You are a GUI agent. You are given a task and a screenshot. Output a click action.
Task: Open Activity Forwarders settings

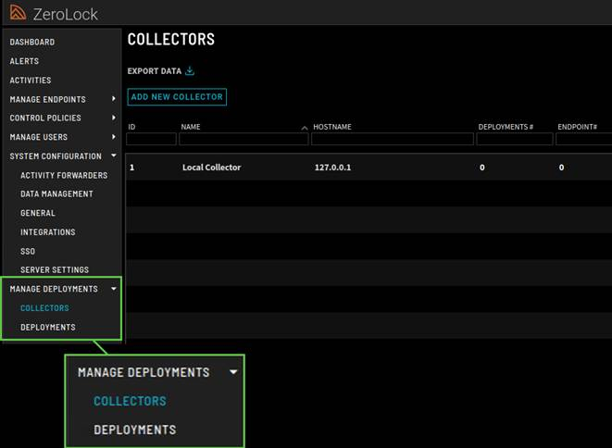[64, 176]
